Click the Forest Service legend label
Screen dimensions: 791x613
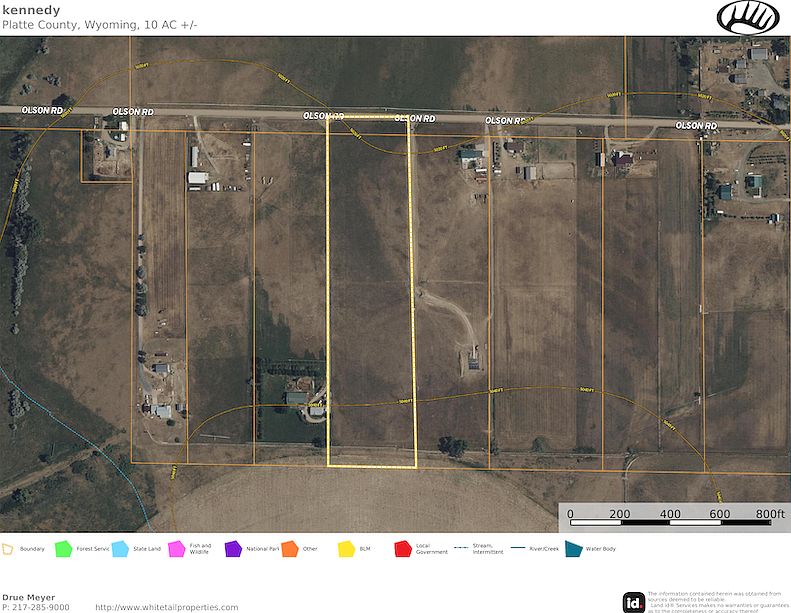point(93,548)
